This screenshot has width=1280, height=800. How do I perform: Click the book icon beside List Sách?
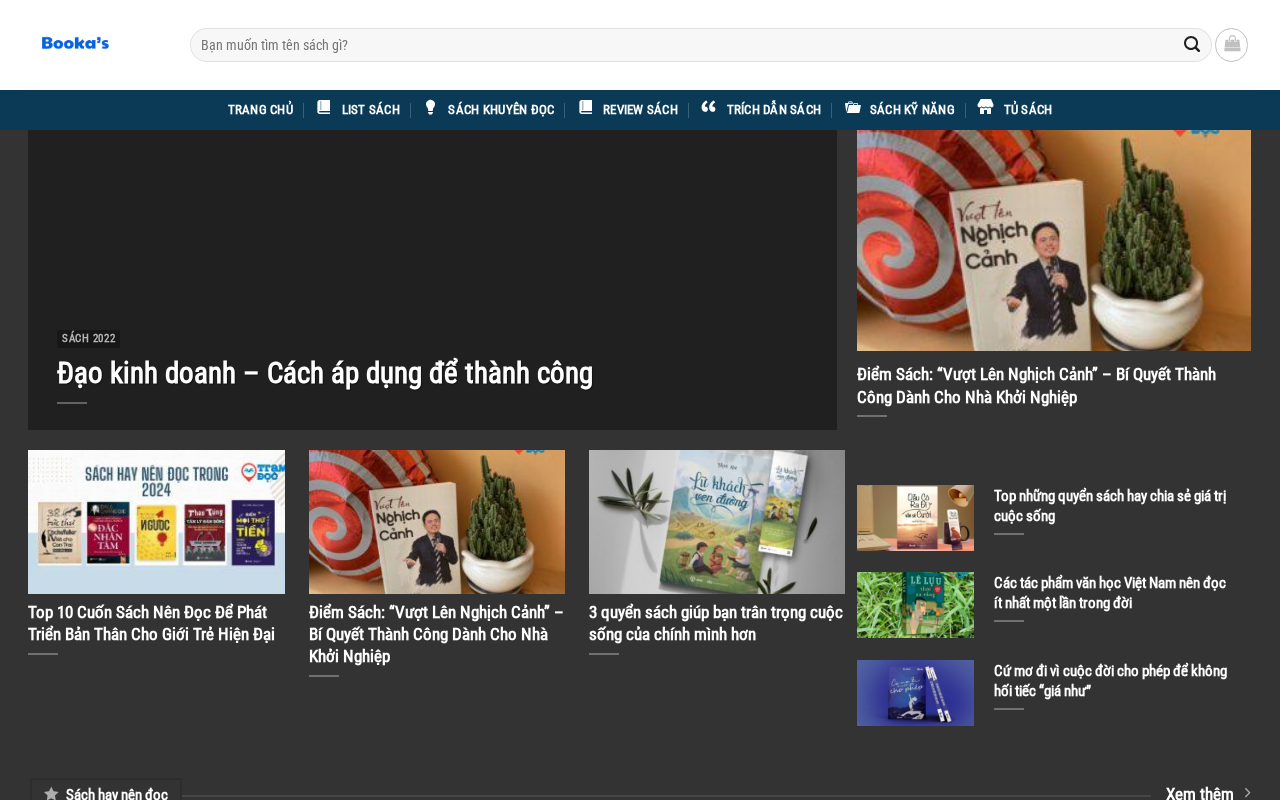pos(324,108)
